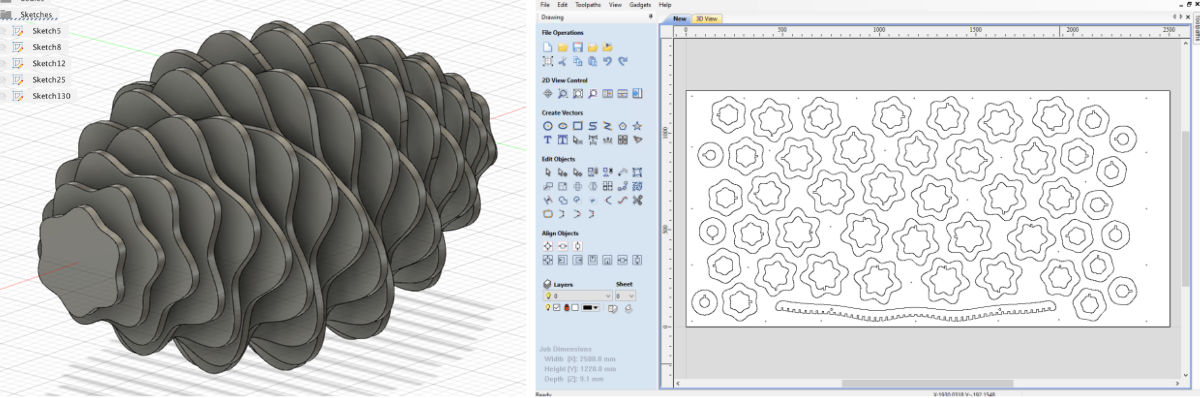
Task: Select the Draw Star tool
Action: (x=637, y=126)
